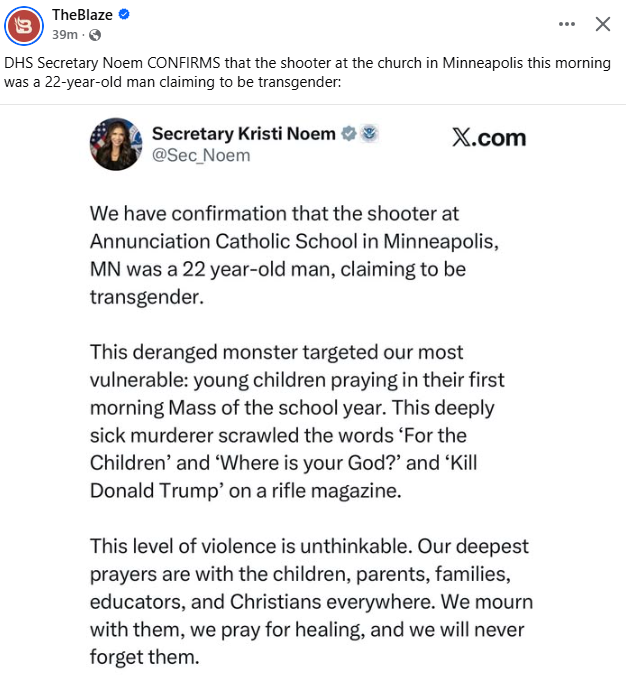The width and height of the screenshot is (626, 679).
Task: Click Kristi Noem's avatar in the tweet
Action: (115, 144)
